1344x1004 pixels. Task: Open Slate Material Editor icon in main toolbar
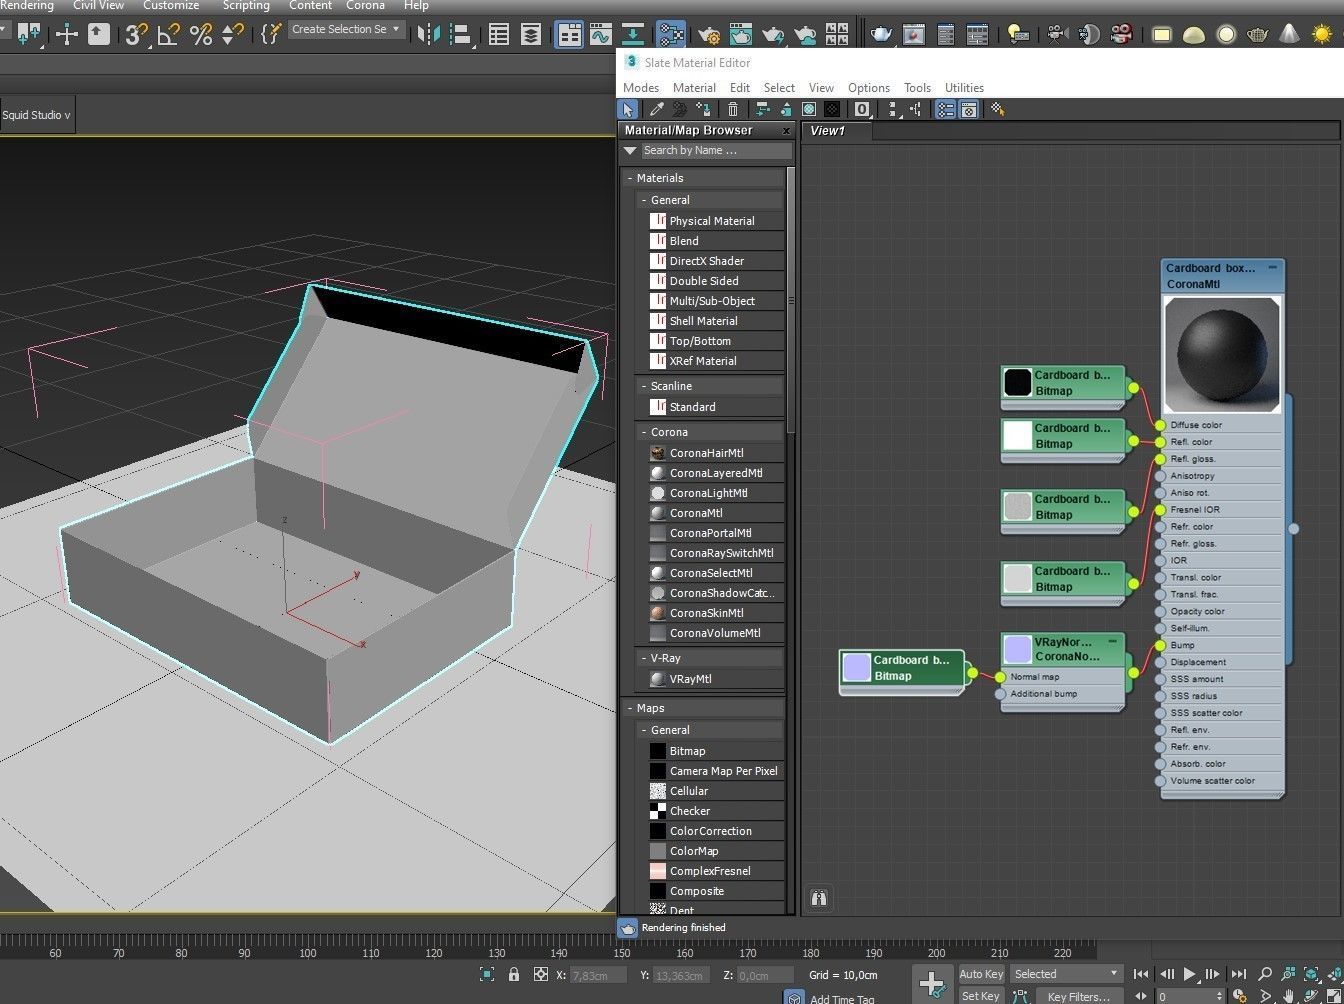click(x=671, y=35)
